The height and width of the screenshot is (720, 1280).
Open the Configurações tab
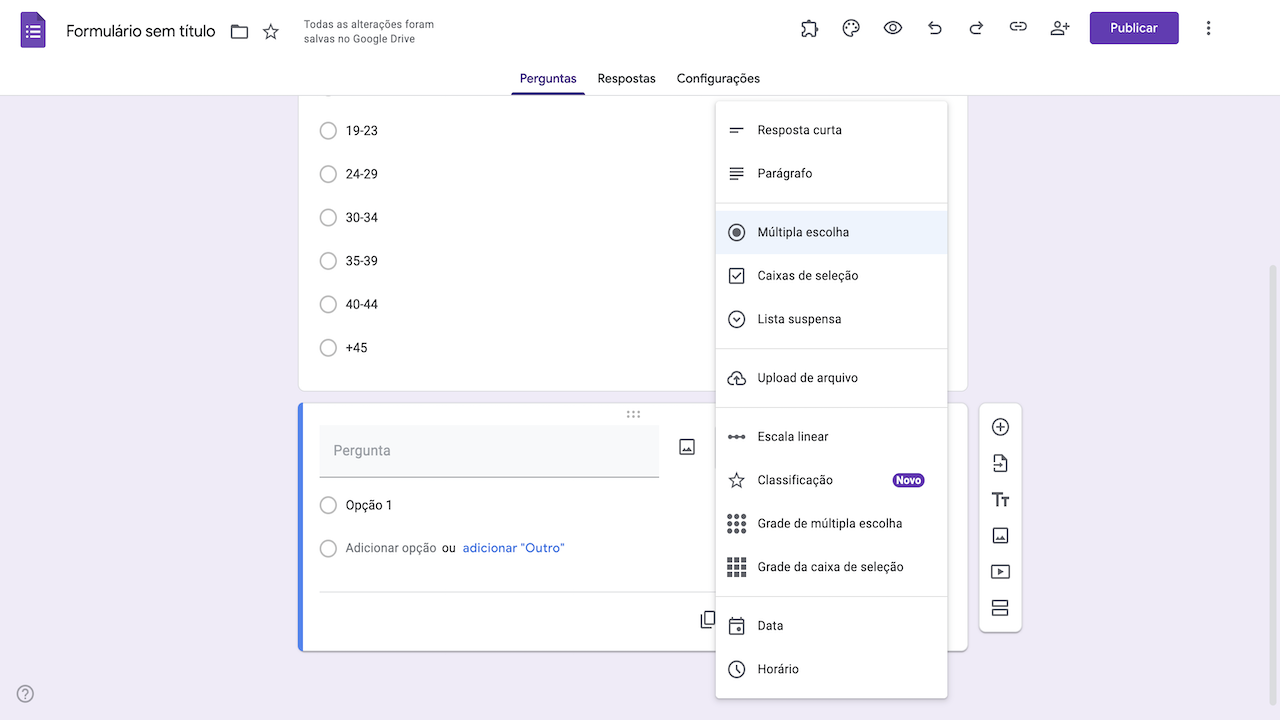coord(717,78)
